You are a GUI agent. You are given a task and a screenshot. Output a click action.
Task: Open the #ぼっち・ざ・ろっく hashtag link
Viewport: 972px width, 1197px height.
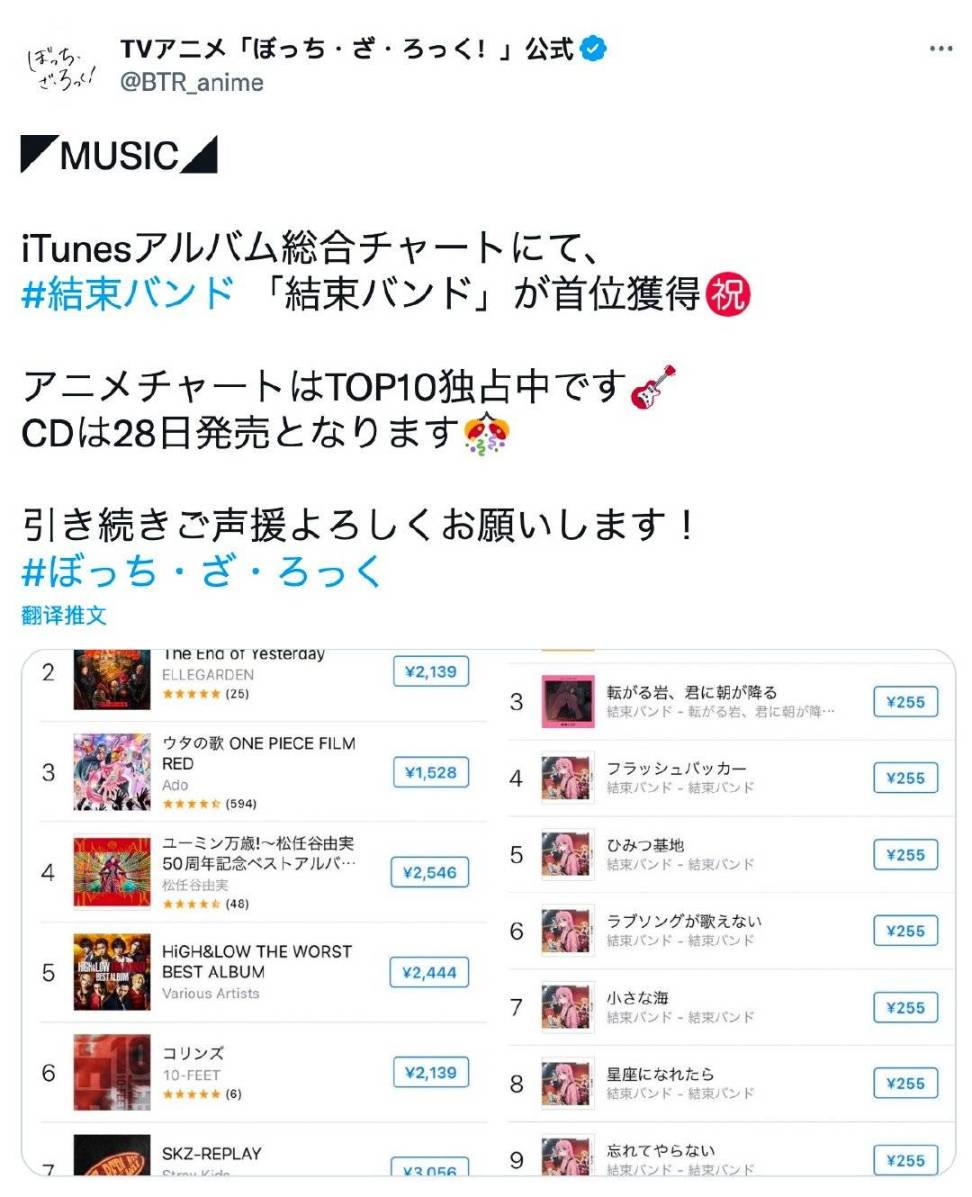click(202, 571)
